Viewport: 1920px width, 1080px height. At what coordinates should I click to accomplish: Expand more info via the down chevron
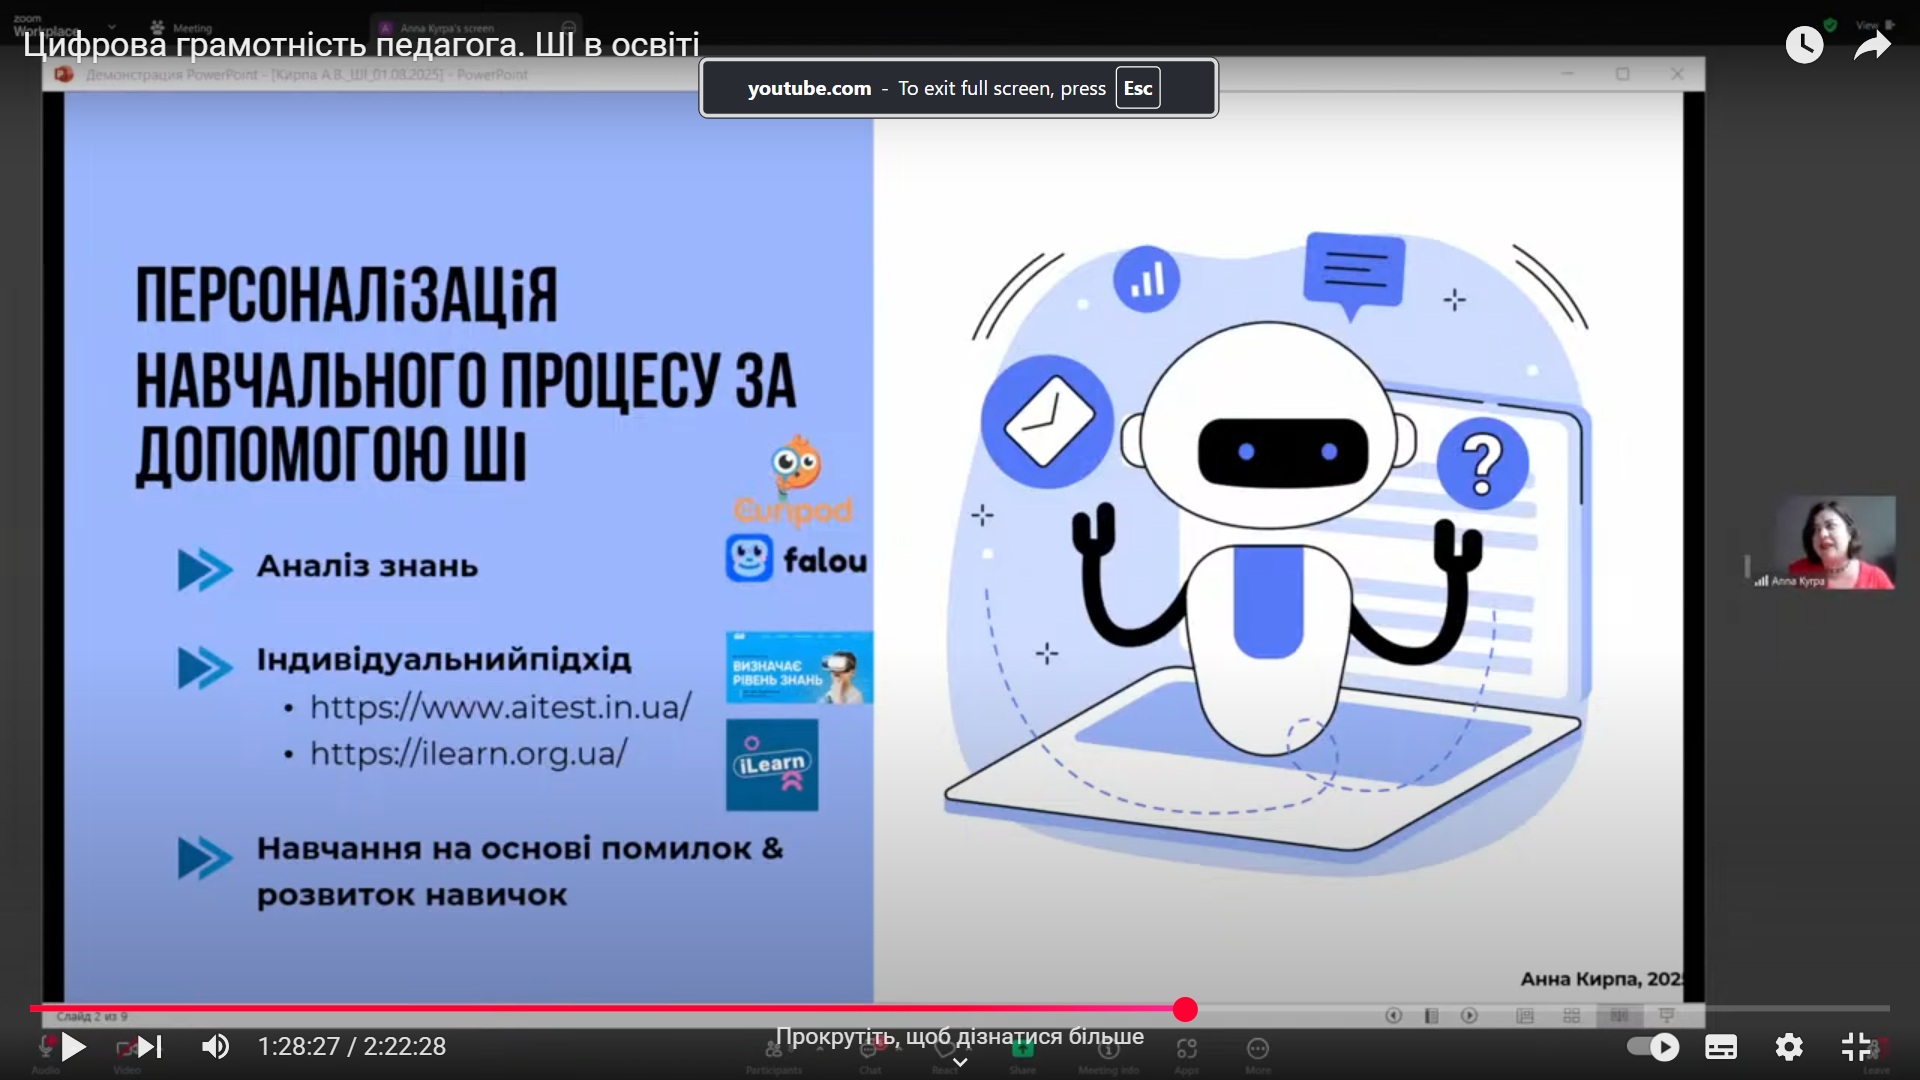coord(960,1062)
